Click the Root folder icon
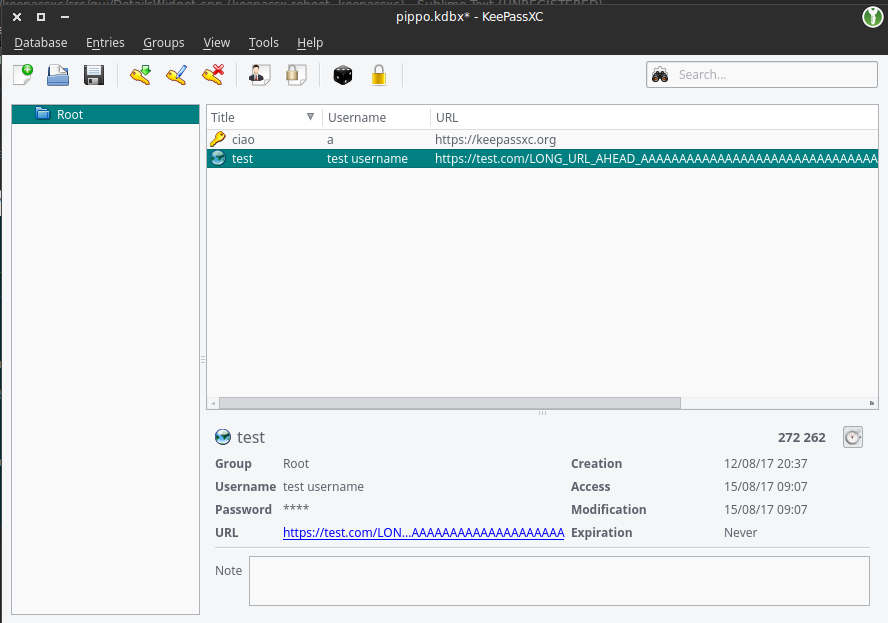888x623 pixels. point(43,114)
